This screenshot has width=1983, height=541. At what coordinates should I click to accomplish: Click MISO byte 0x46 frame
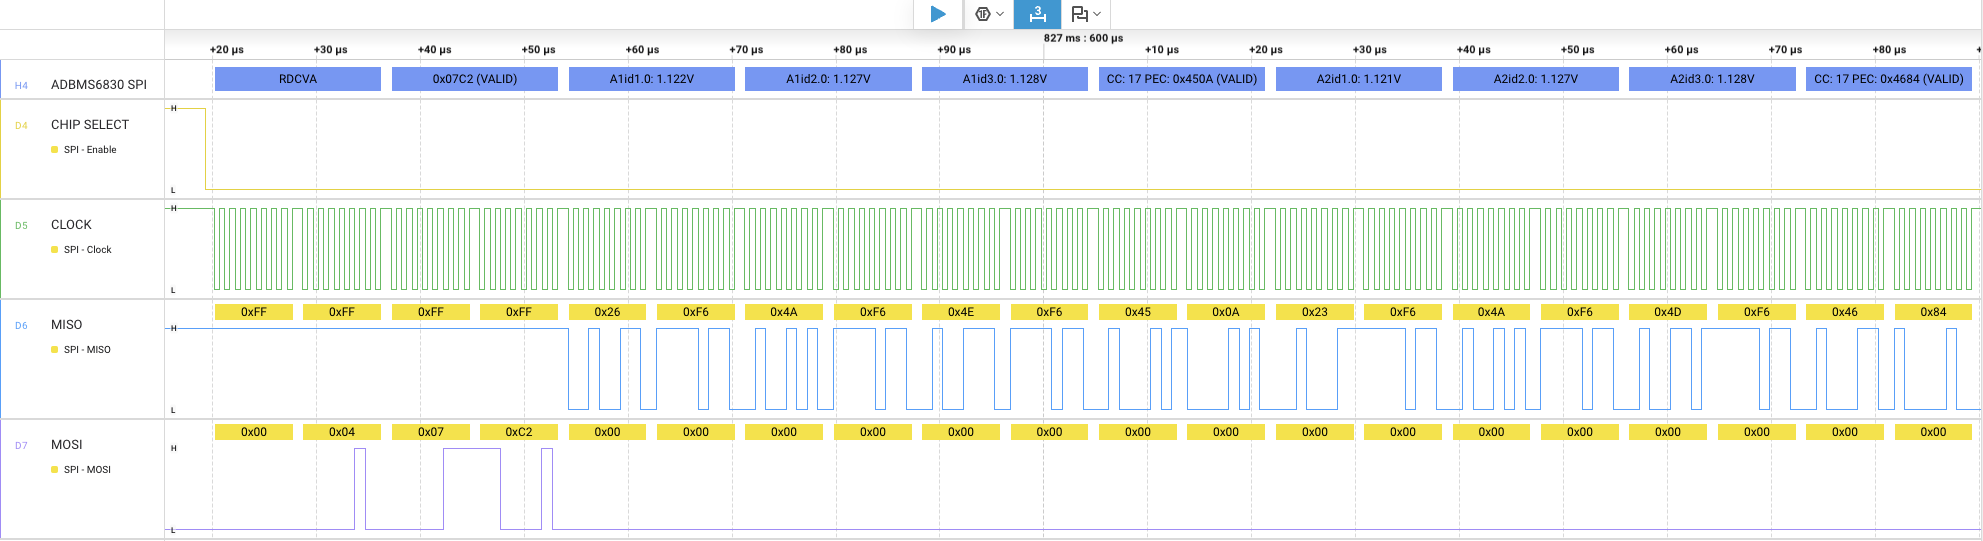tap(1845, 312)
